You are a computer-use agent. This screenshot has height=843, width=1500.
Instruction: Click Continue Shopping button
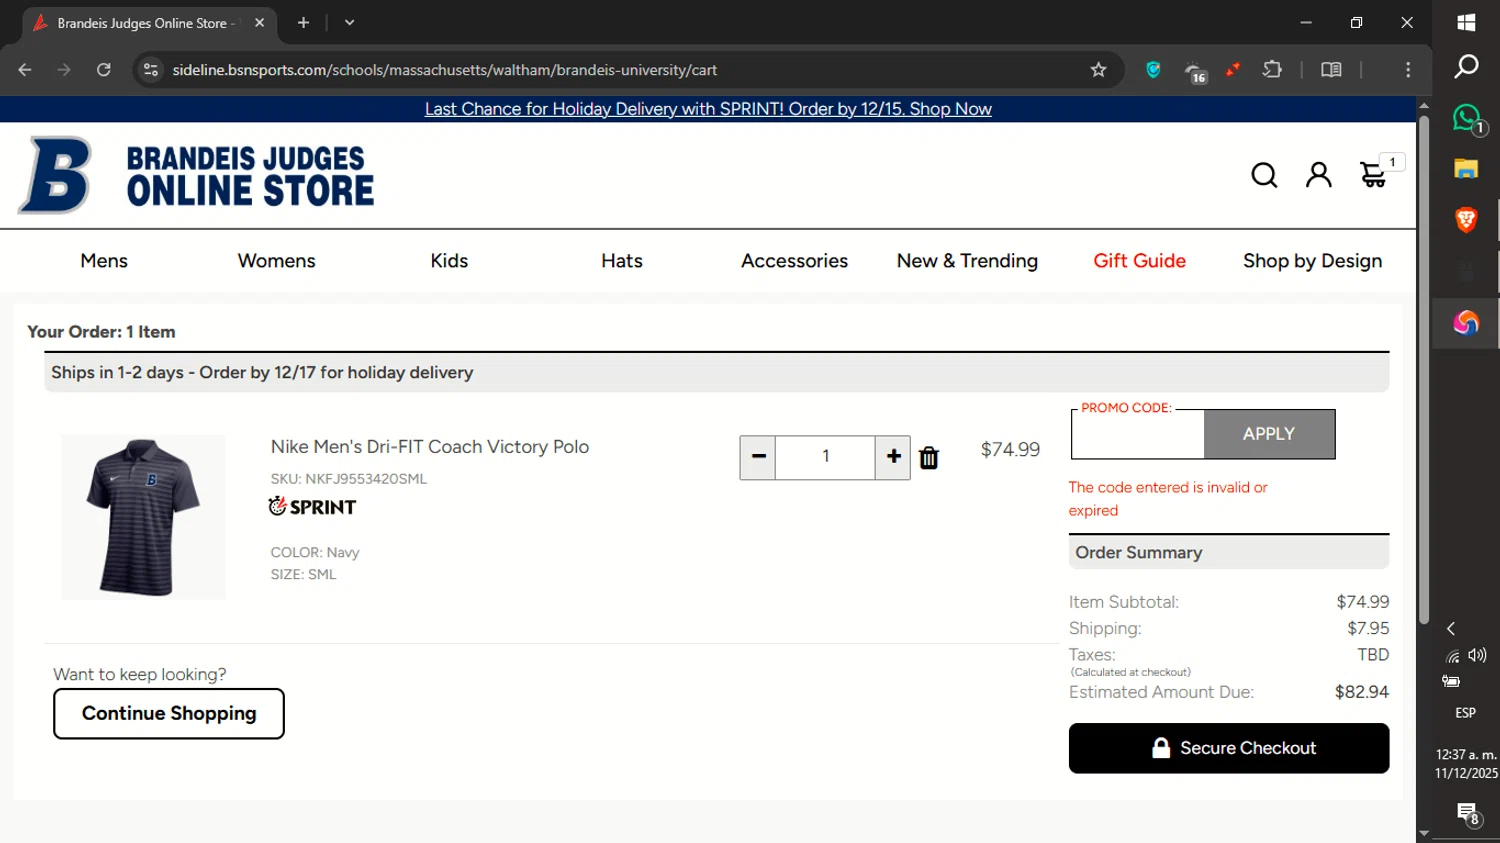pyautogui.click(x=169, y=714)
